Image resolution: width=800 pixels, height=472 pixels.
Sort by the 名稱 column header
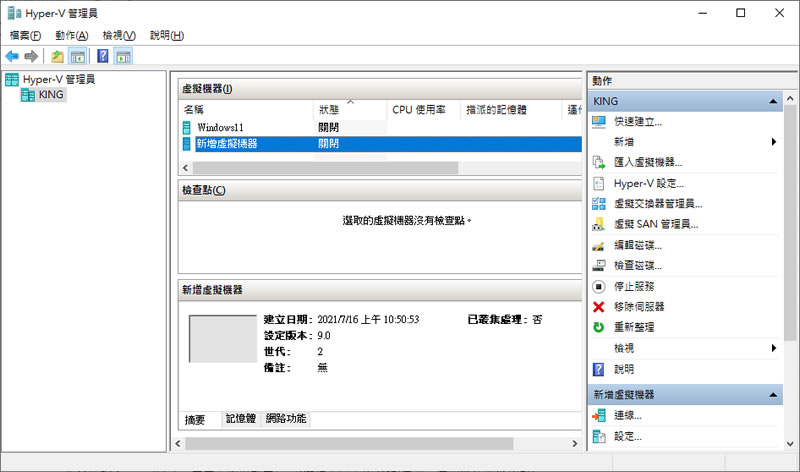coord(246,110)
